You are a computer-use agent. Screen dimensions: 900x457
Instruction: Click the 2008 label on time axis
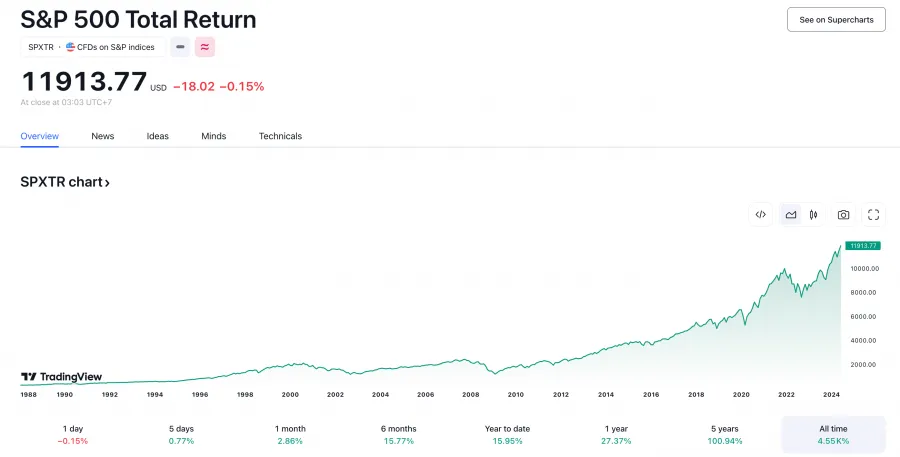pos(471,394)
